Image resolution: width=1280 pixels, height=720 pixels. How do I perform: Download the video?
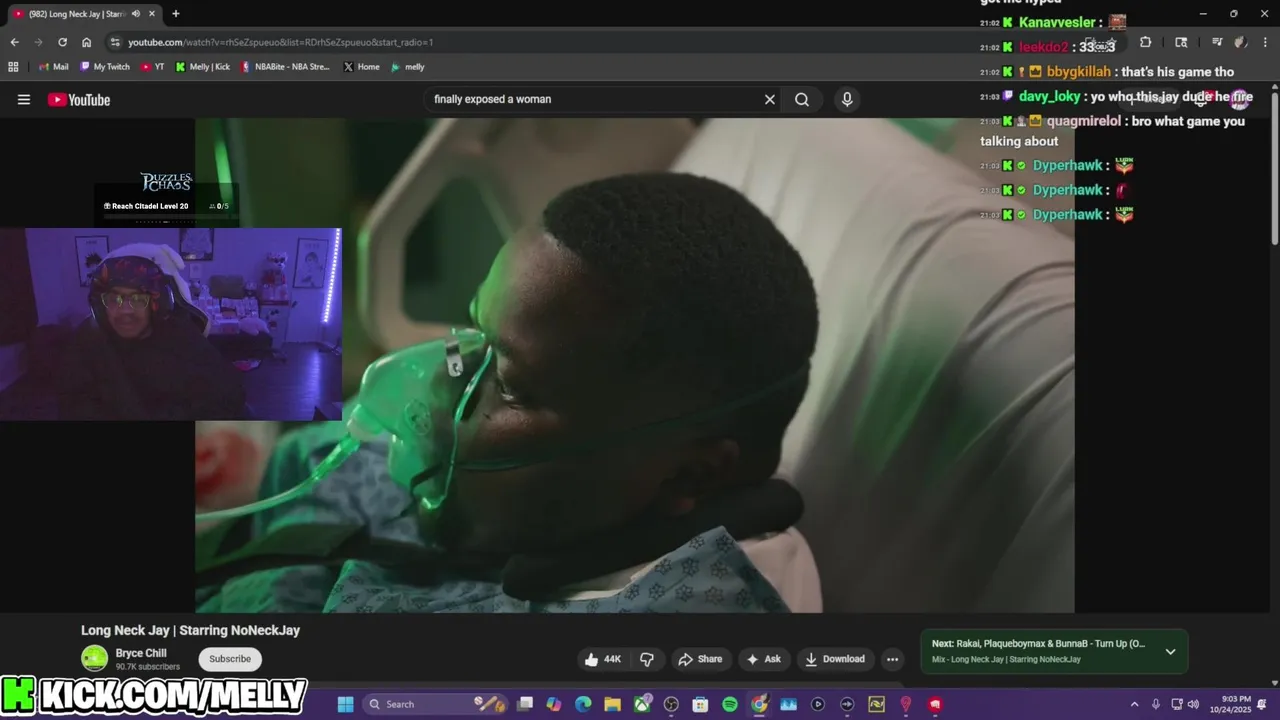(834, 659)
